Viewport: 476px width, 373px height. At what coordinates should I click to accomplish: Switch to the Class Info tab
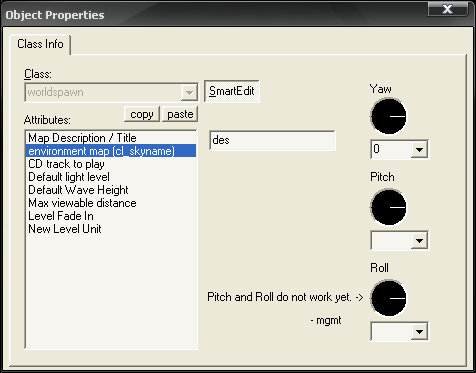tap(40, 44)
